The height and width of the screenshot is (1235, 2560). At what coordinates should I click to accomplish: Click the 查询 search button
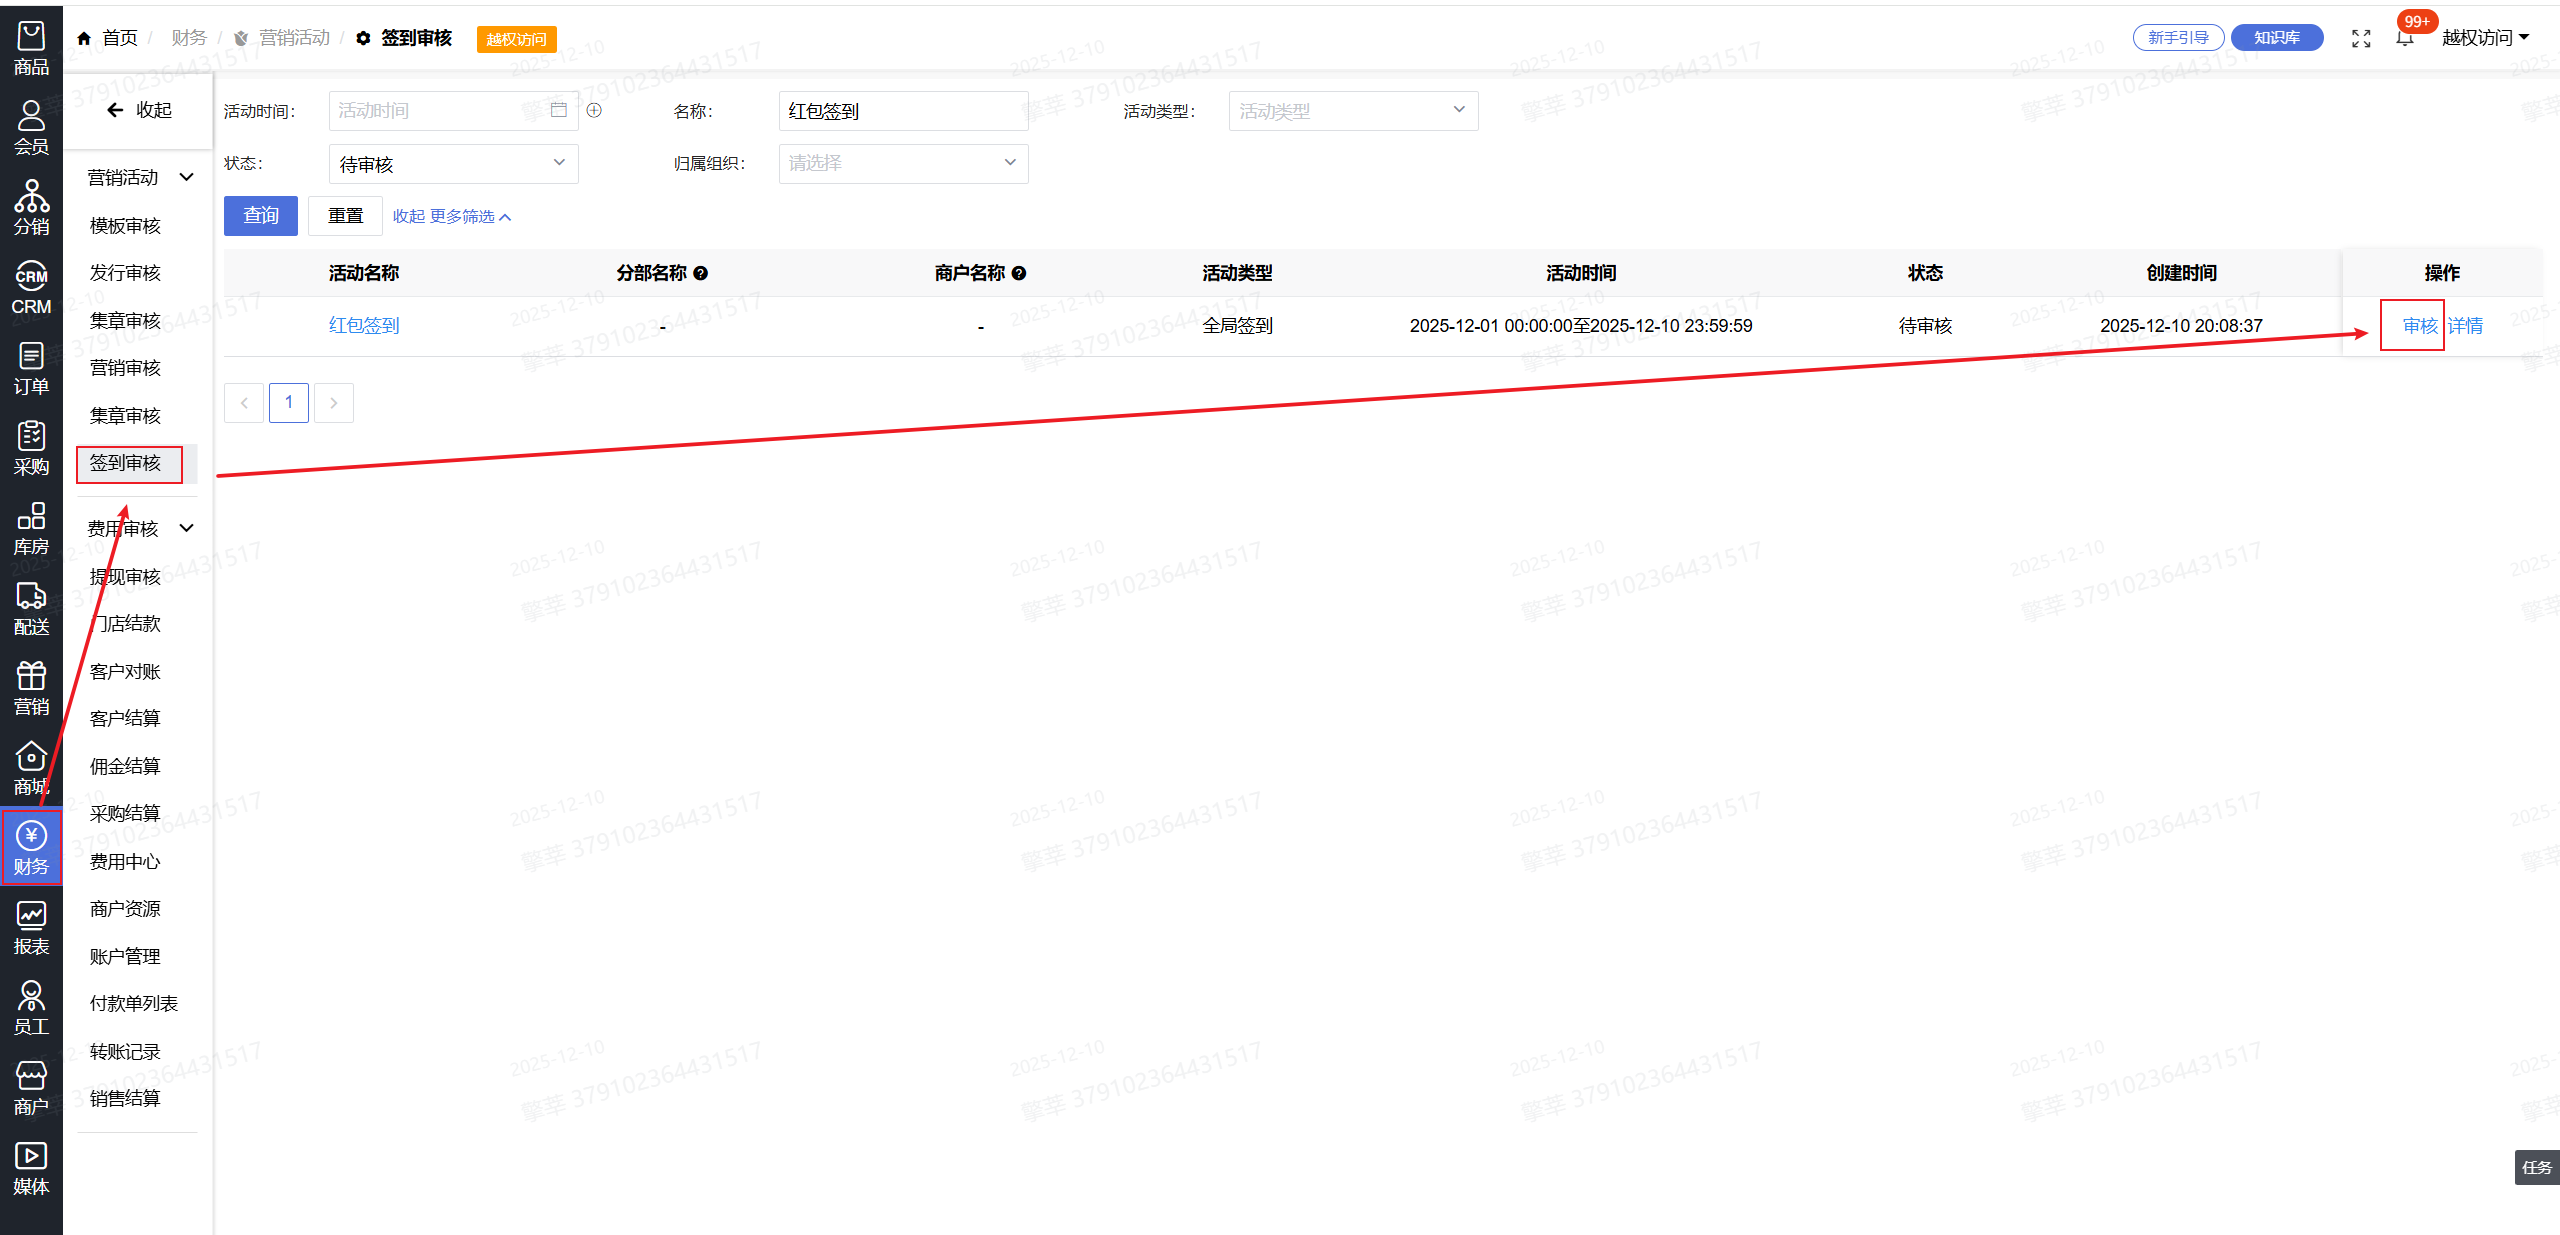[260, 216]
